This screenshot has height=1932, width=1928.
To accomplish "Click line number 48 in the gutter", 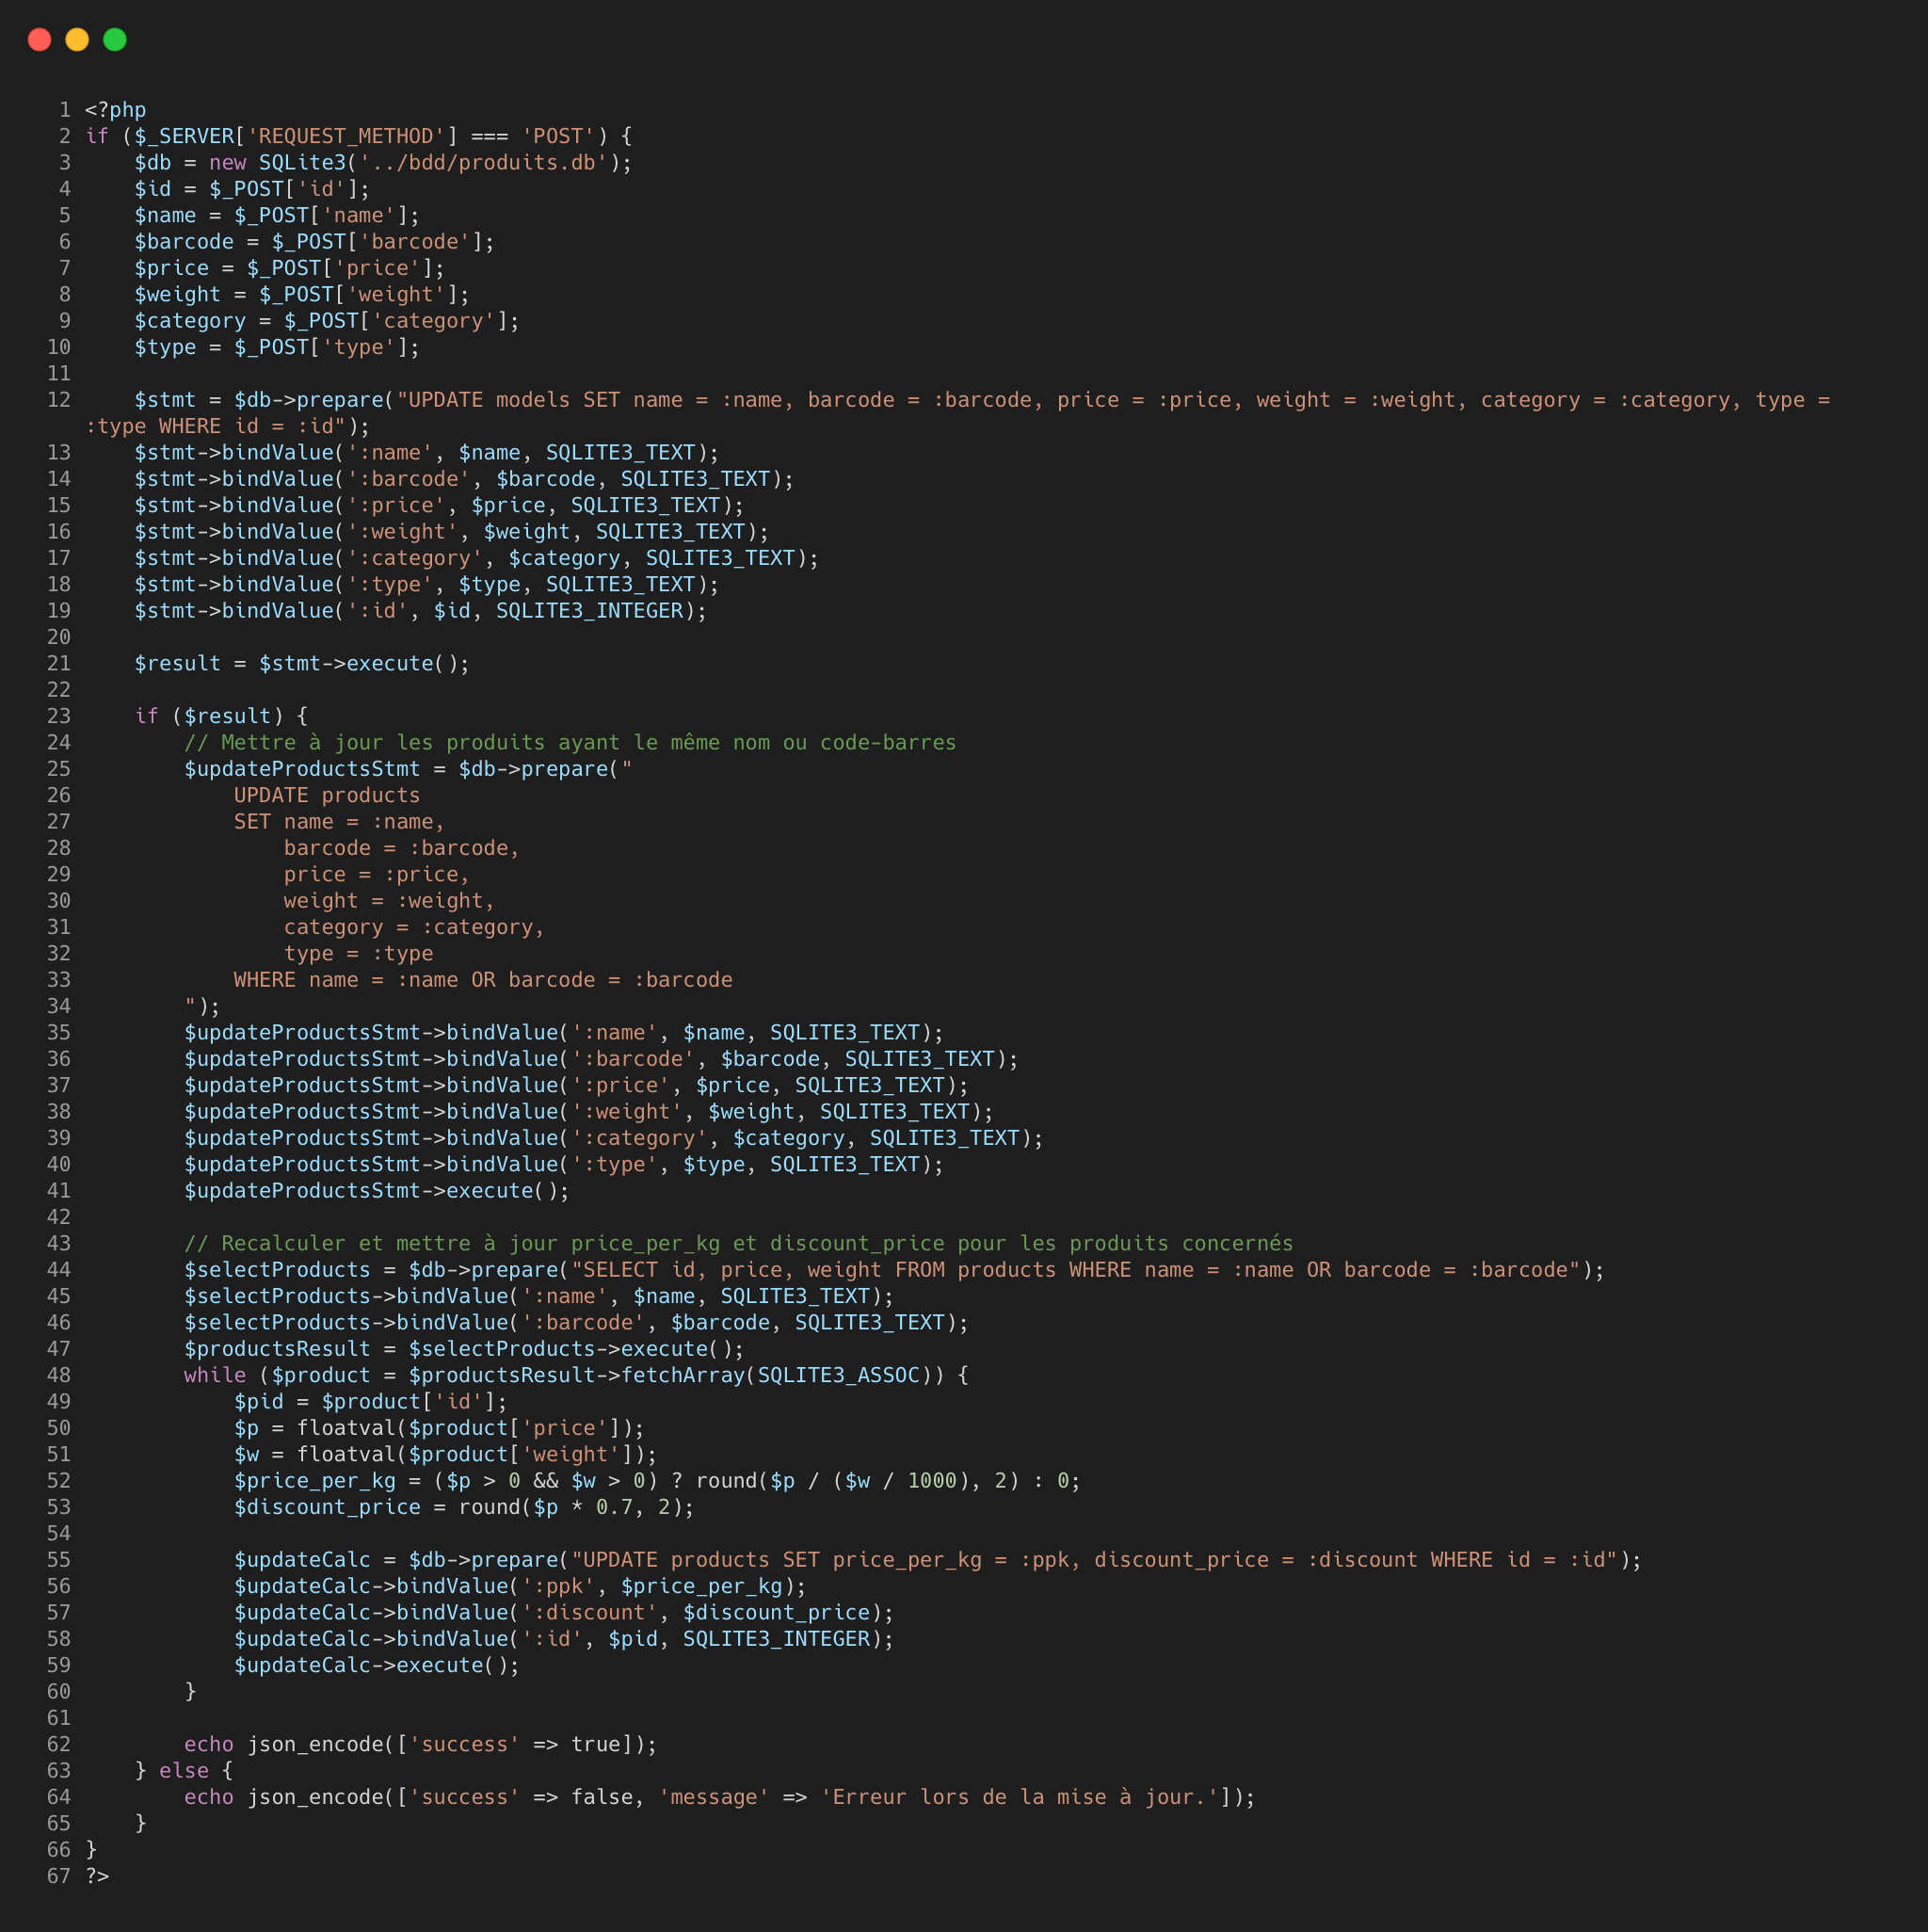I will click(x=58, y=1375).
